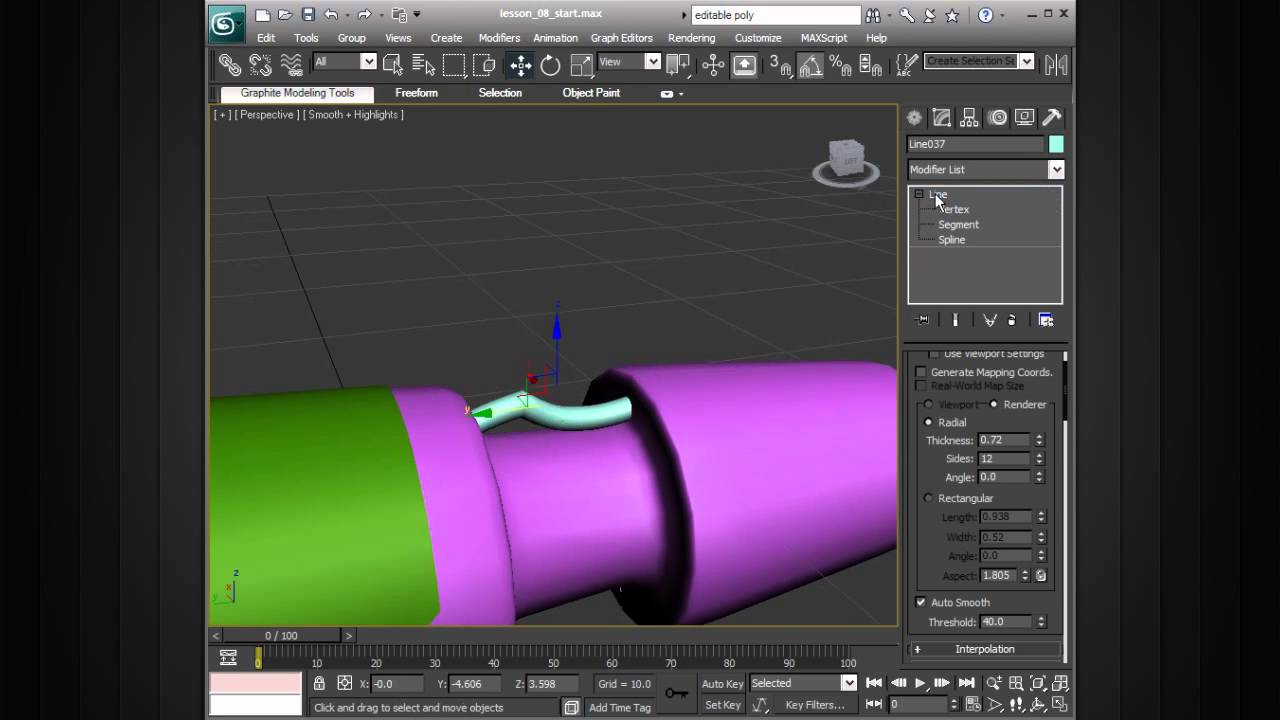Choose the Rectangular radio option

tap(928, 498)
